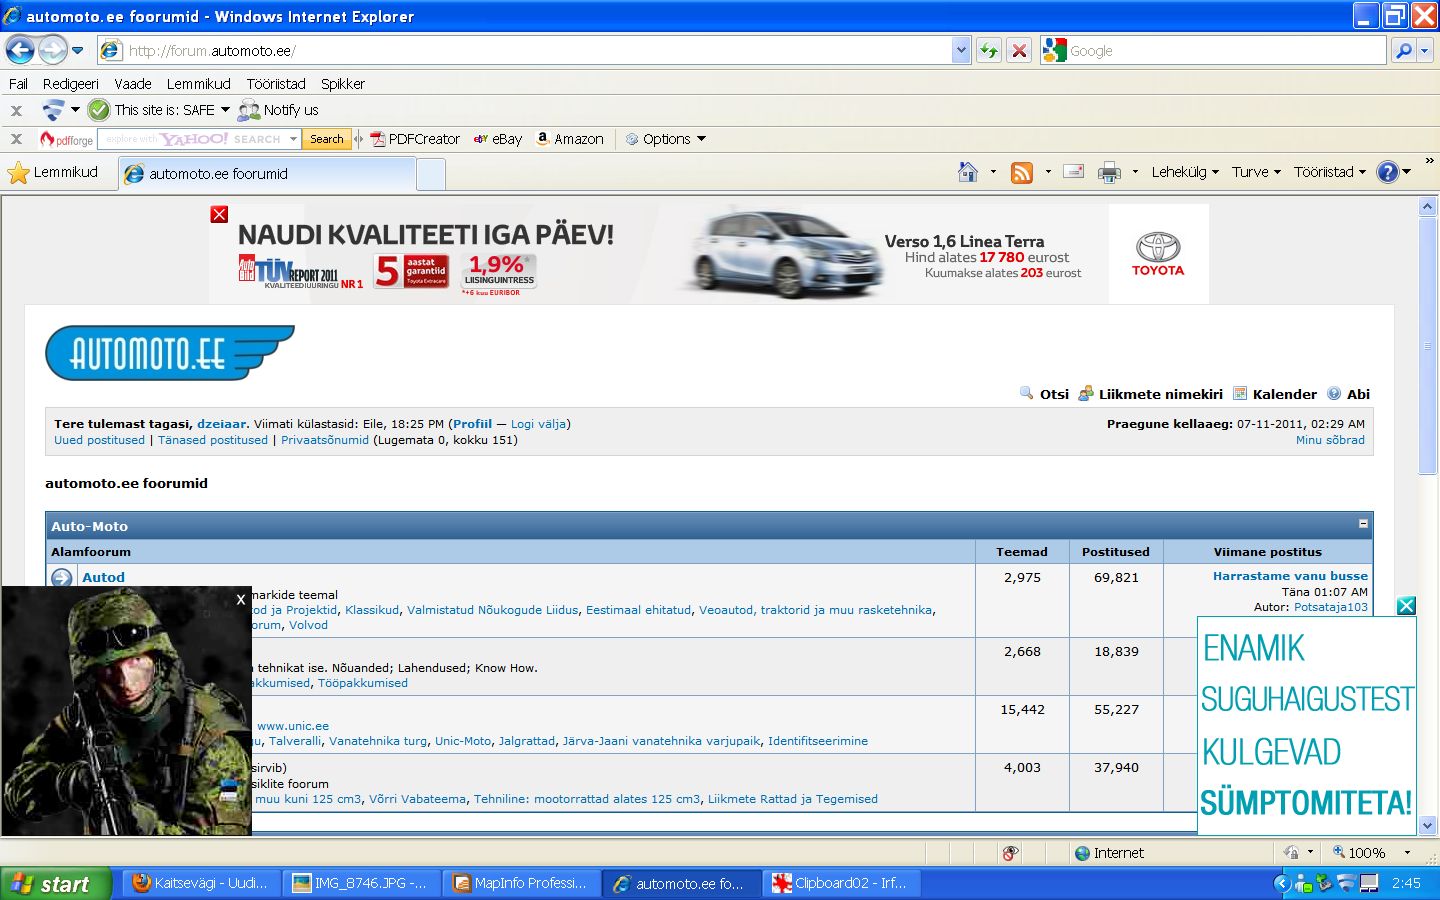Click the red Stop loading icon
1440x900 pixels.
pos(1019,51)
